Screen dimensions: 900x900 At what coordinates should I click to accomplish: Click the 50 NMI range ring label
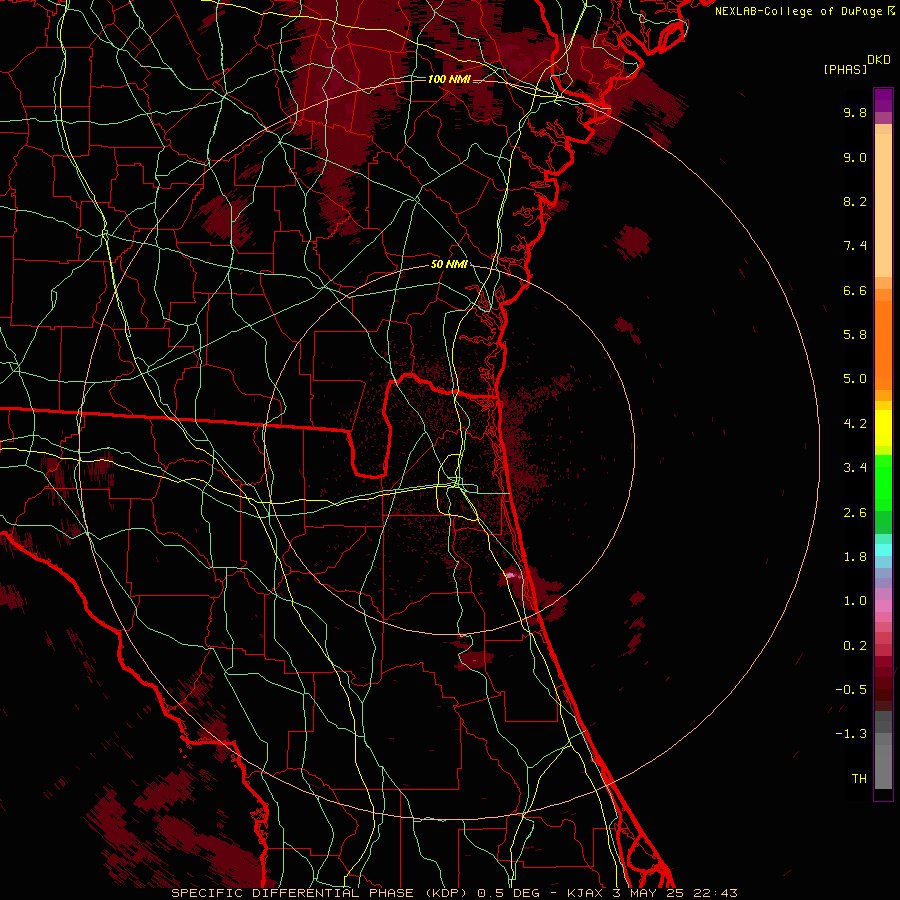(449, 264)
